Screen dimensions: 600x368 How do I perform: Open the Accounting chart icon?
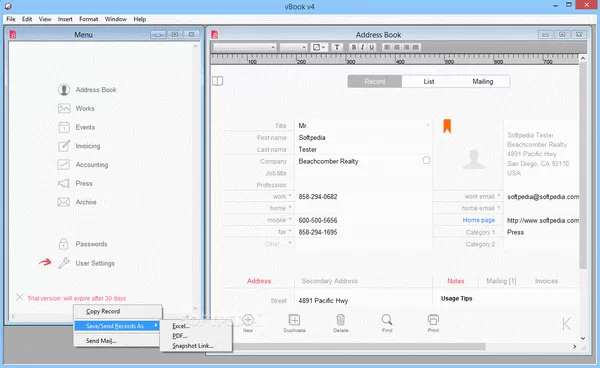64,164
